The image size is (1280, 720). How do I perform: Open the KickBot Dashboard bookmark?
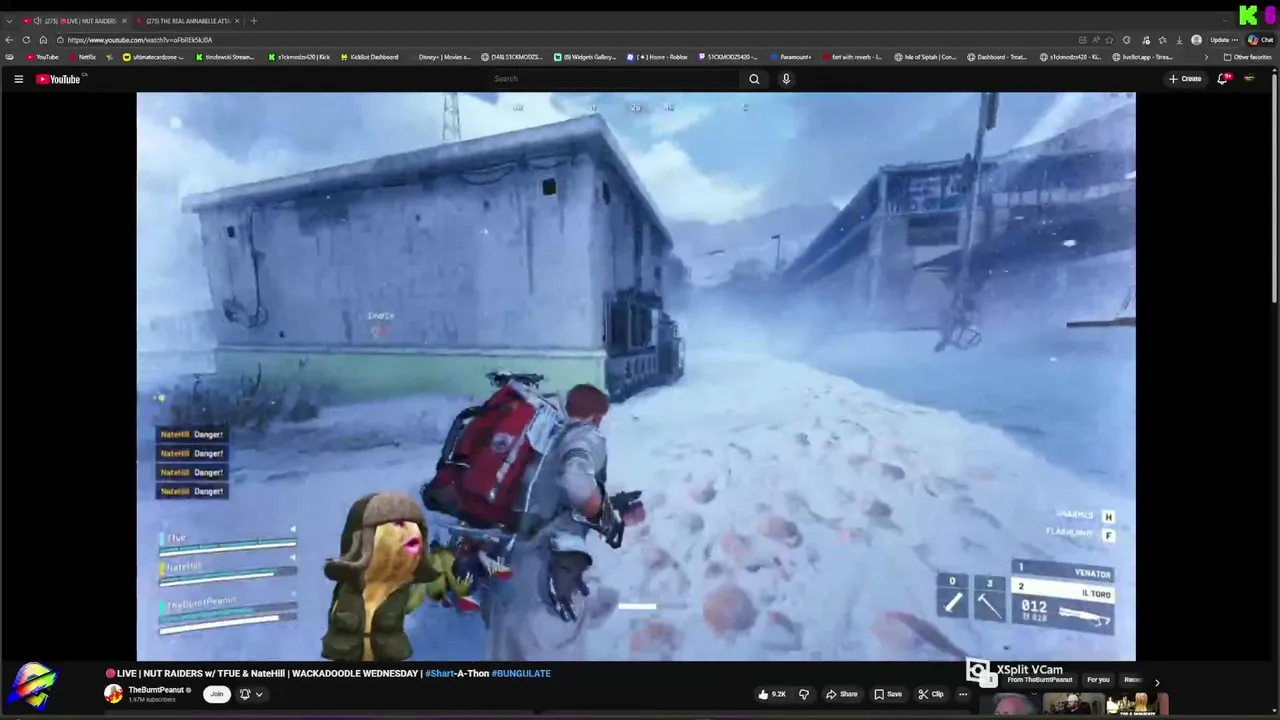[369, 57]
